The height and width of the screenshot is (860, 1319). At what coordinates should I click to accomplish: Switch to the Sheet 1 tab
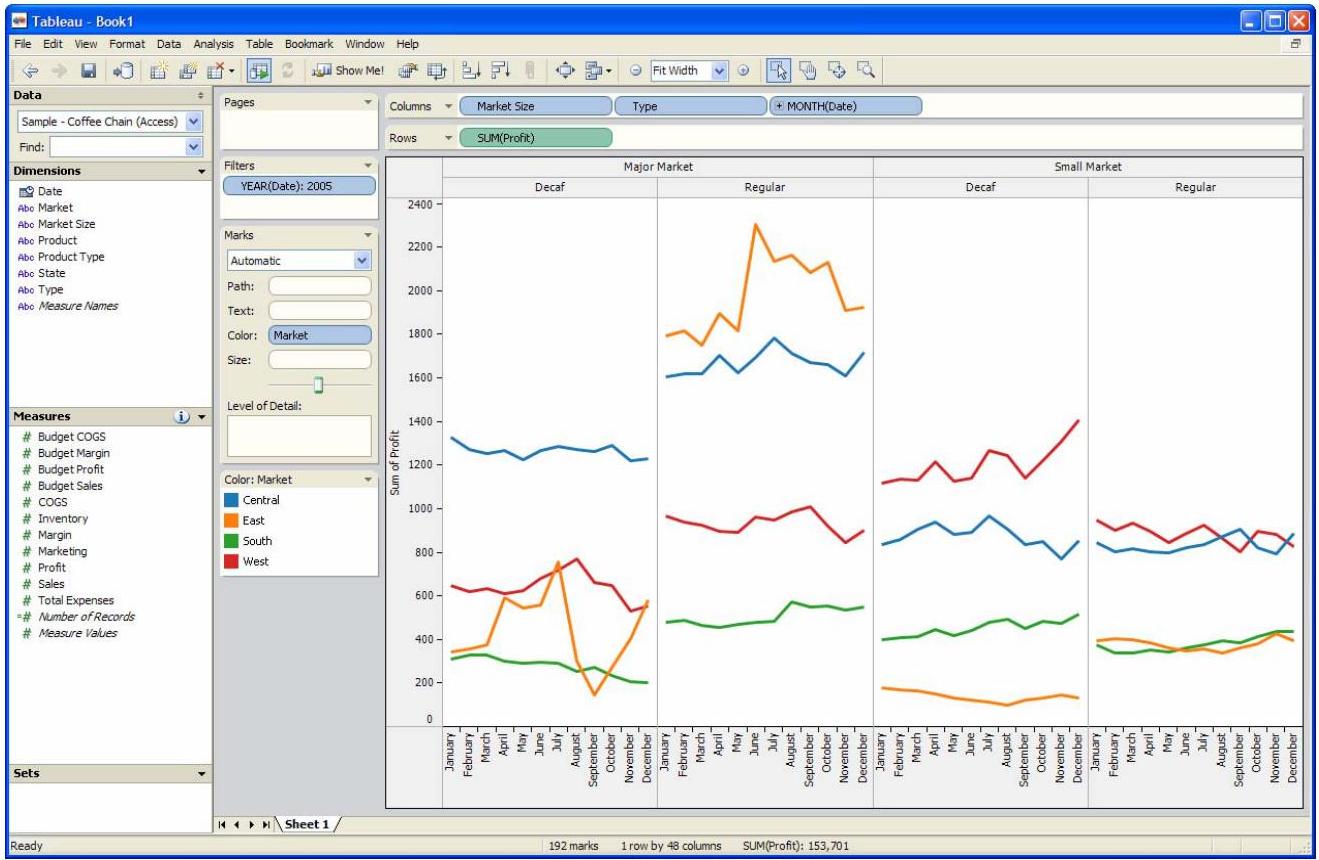[x=307, y=824]
